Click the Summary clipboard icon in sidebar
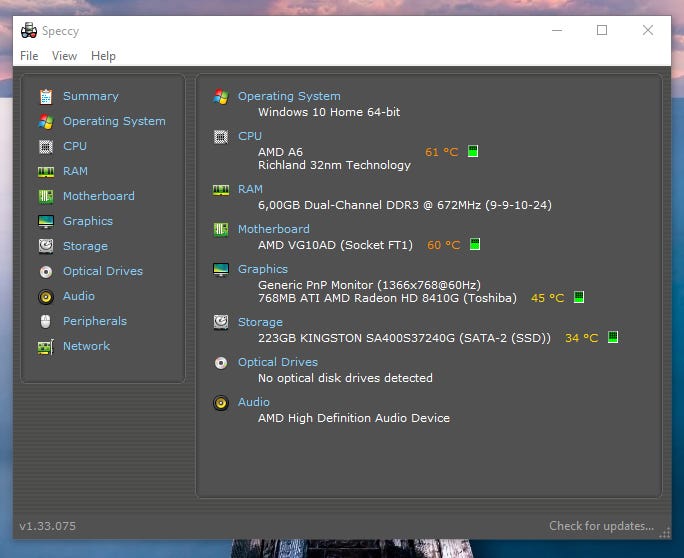 (46, 96)
